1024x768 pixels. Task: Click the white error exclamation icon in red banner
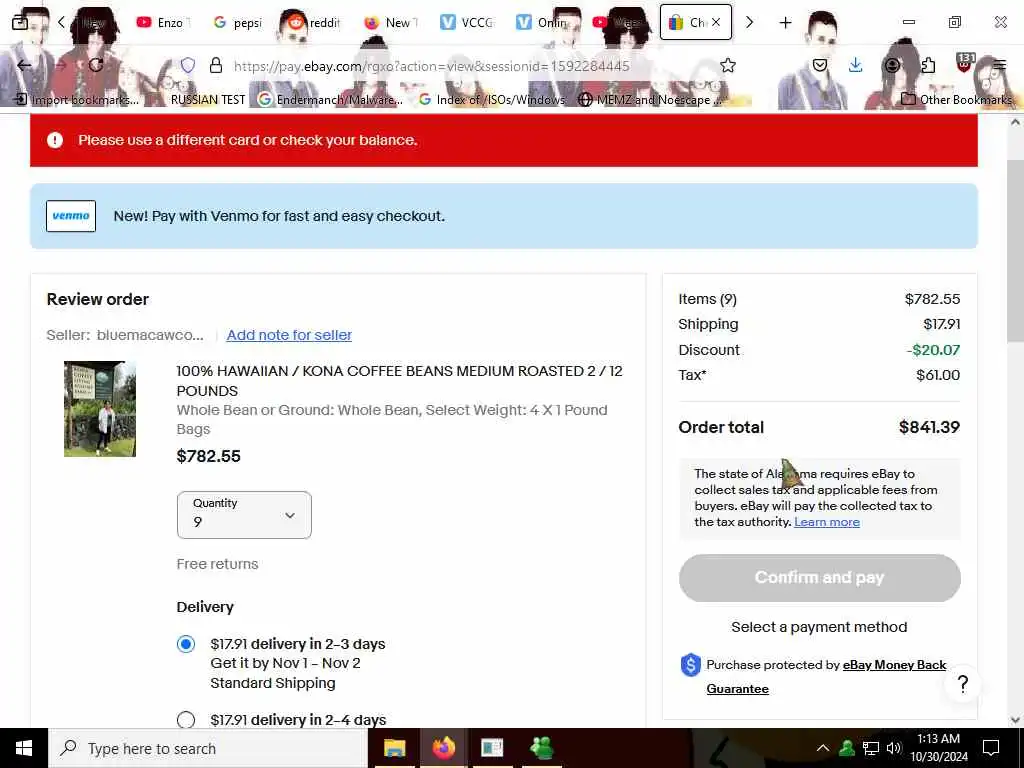pos(55,140)
